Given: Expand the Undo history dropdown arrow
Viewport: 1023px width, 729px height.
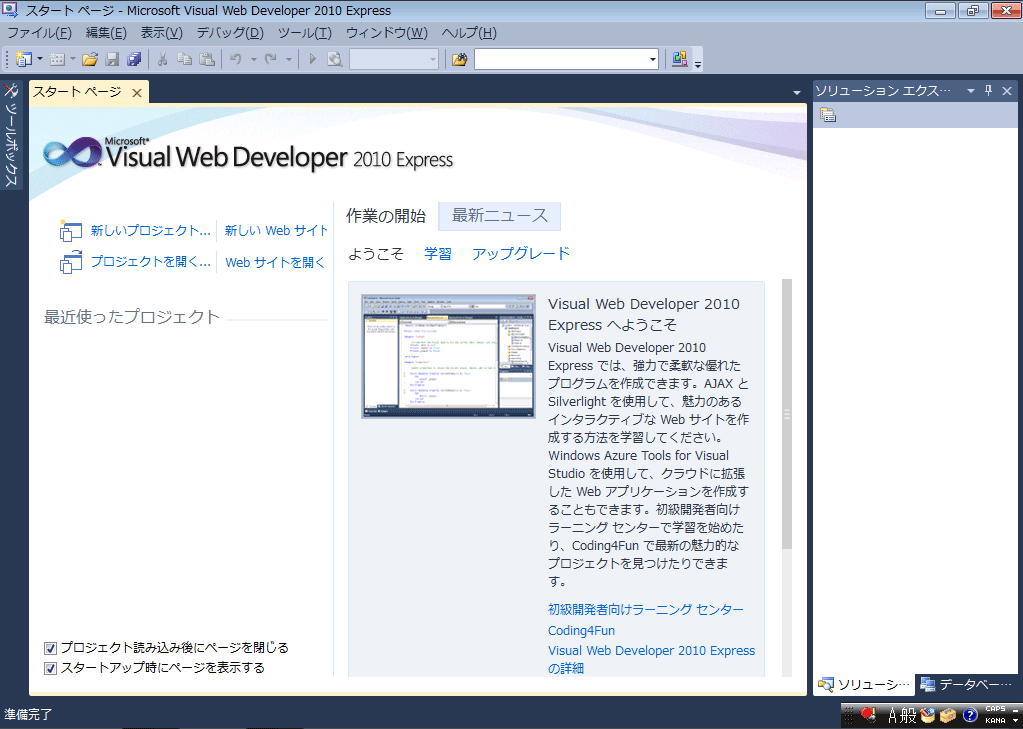Looking at the screenshot, I should pyautogui.click(x=253, y=59).
